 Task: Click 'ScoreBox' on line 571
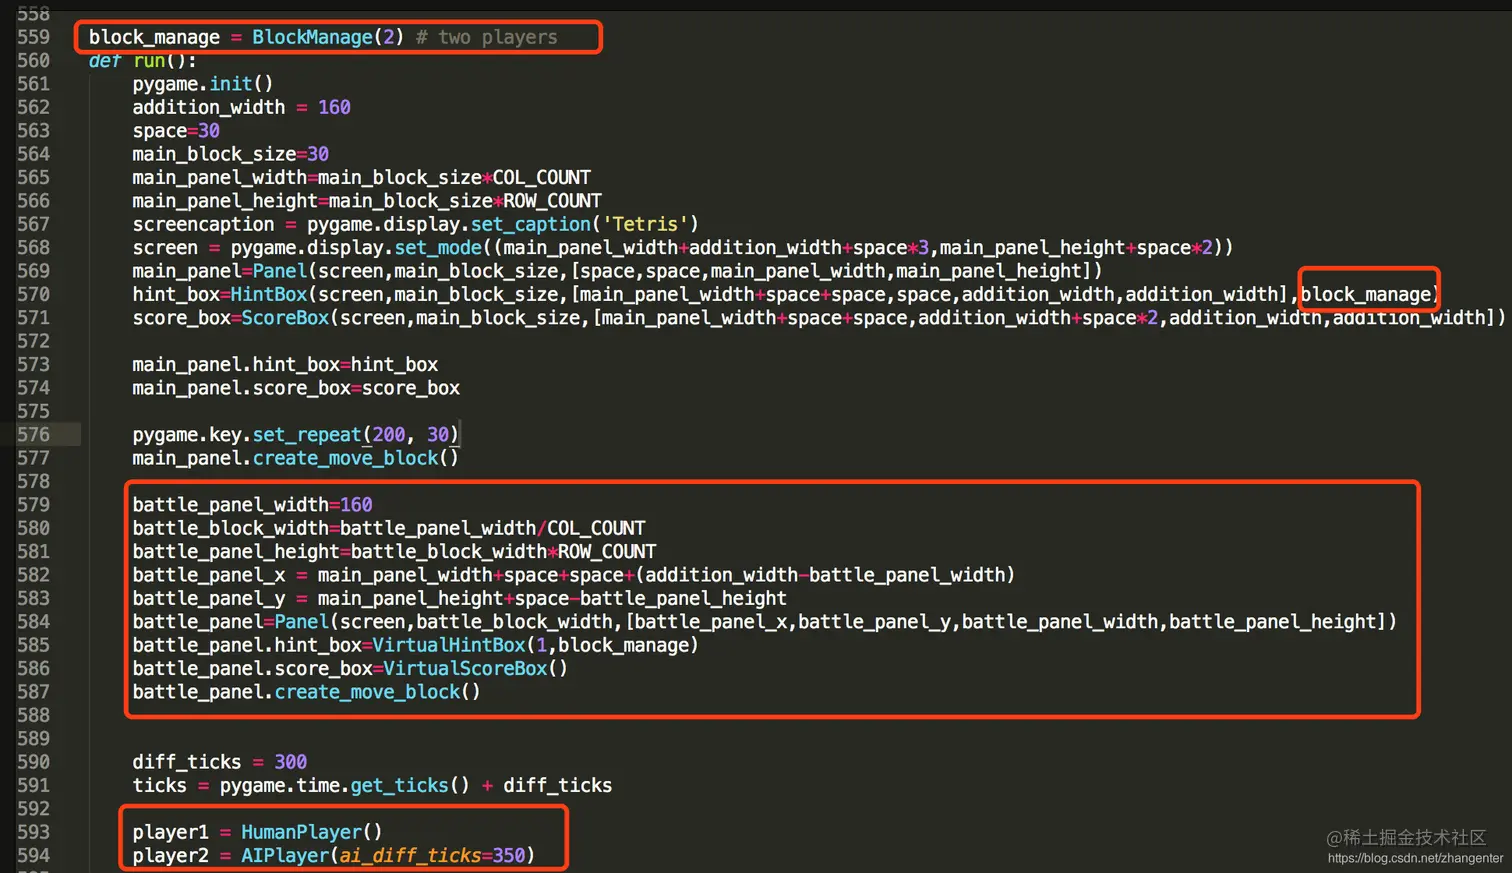point(285,318)
